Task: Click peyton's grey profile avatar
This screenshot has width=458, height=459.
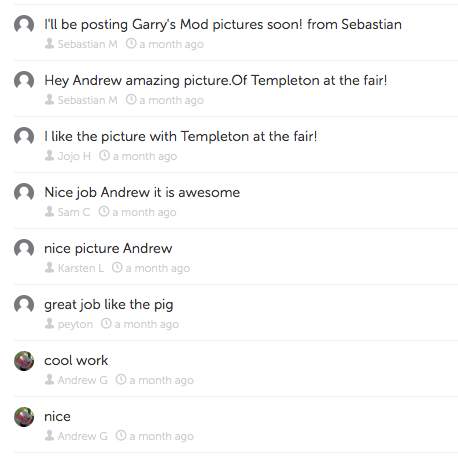Action: click(24, 304)
